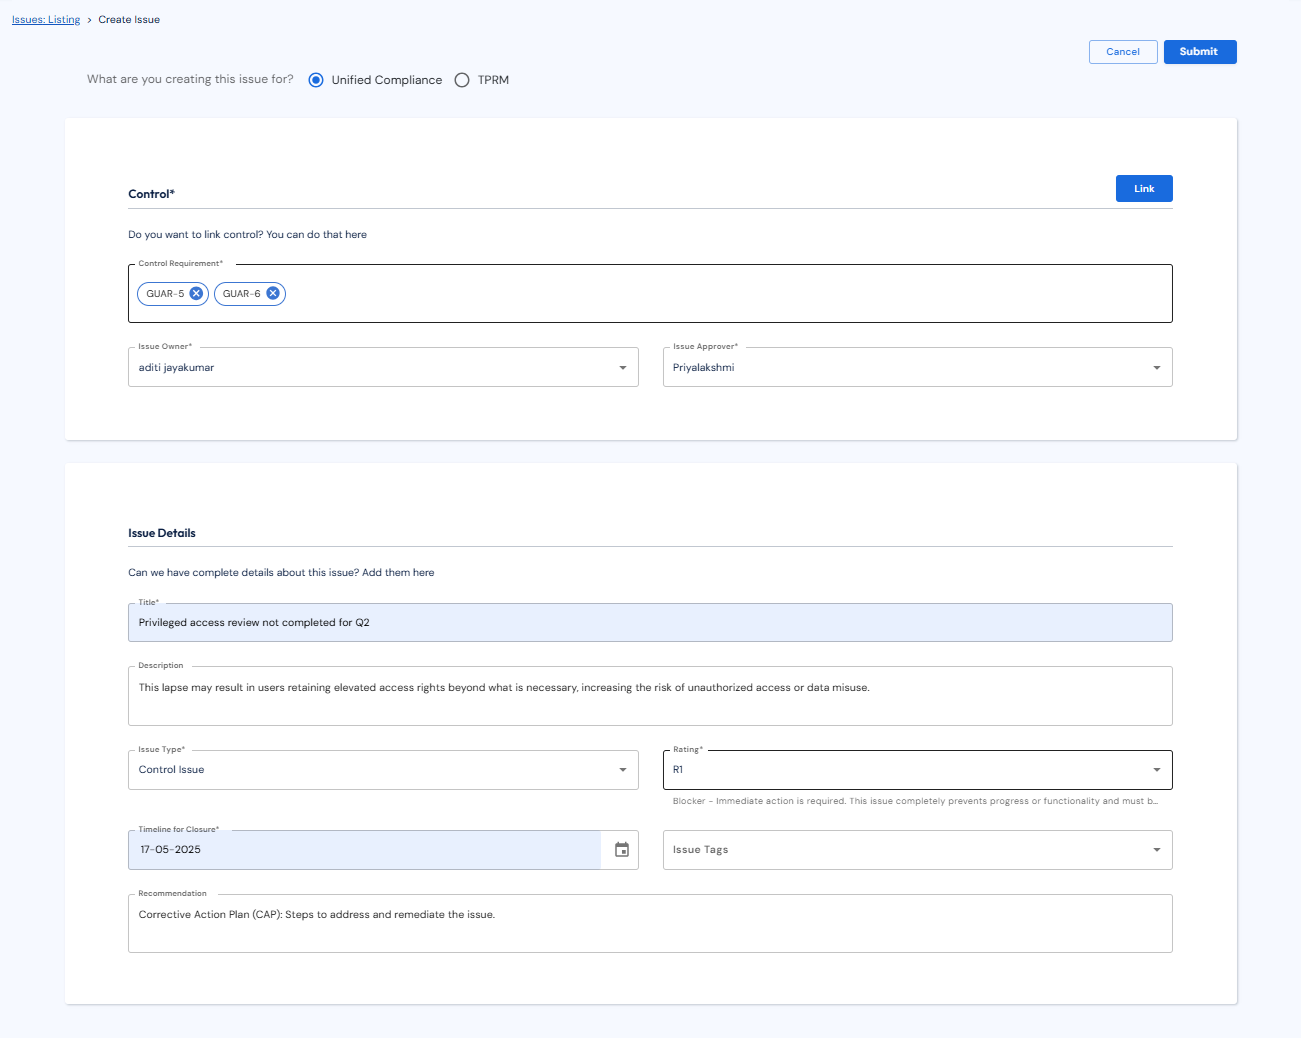Cancel issue creation
The width and height of the screenshot is (1301, 1038).
tap(1123, 52)
